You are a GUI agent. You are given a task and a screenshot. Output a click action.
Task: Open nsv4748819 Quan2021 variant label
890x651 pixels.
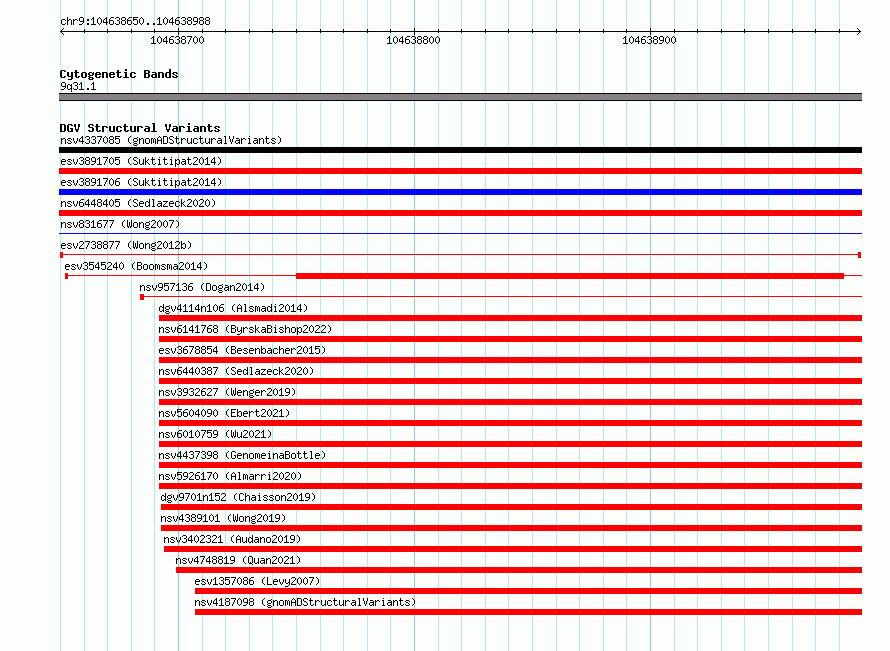(238, 560)
